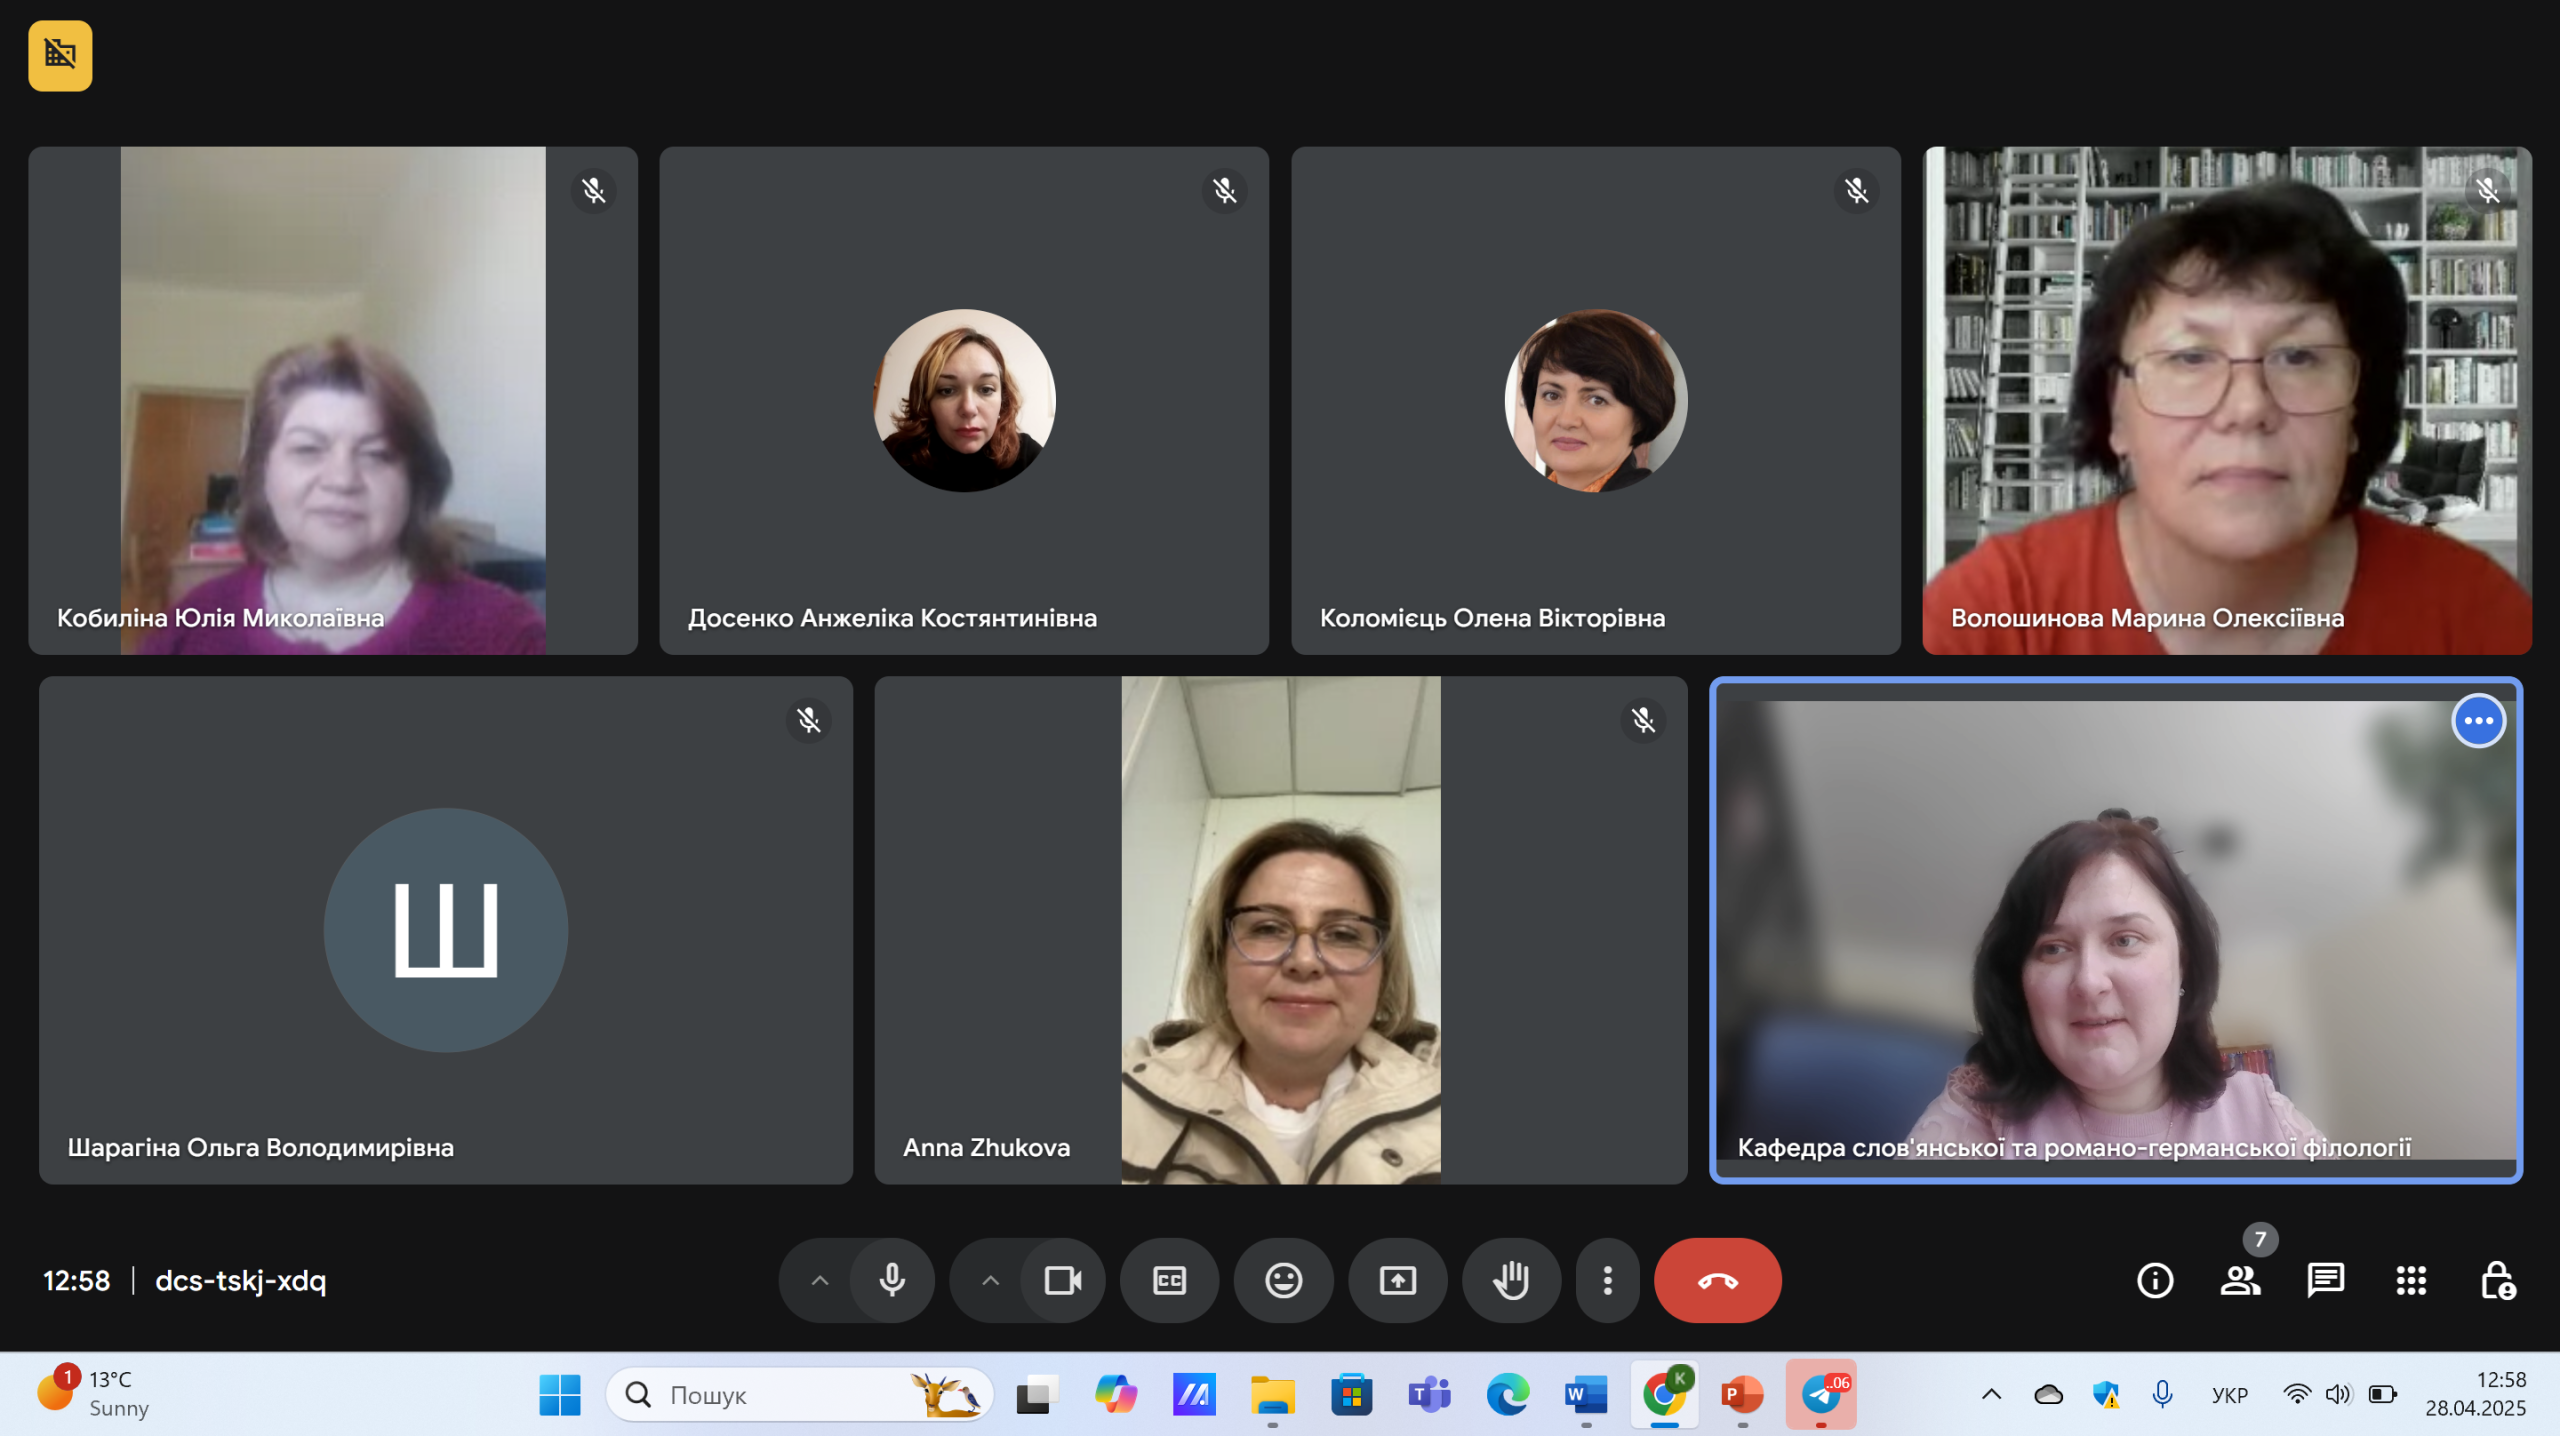The height and width of the screenshot is (1436, 2560).
Task: Expand video settings arrow beside the camera
Action: tap(990, 1280)
